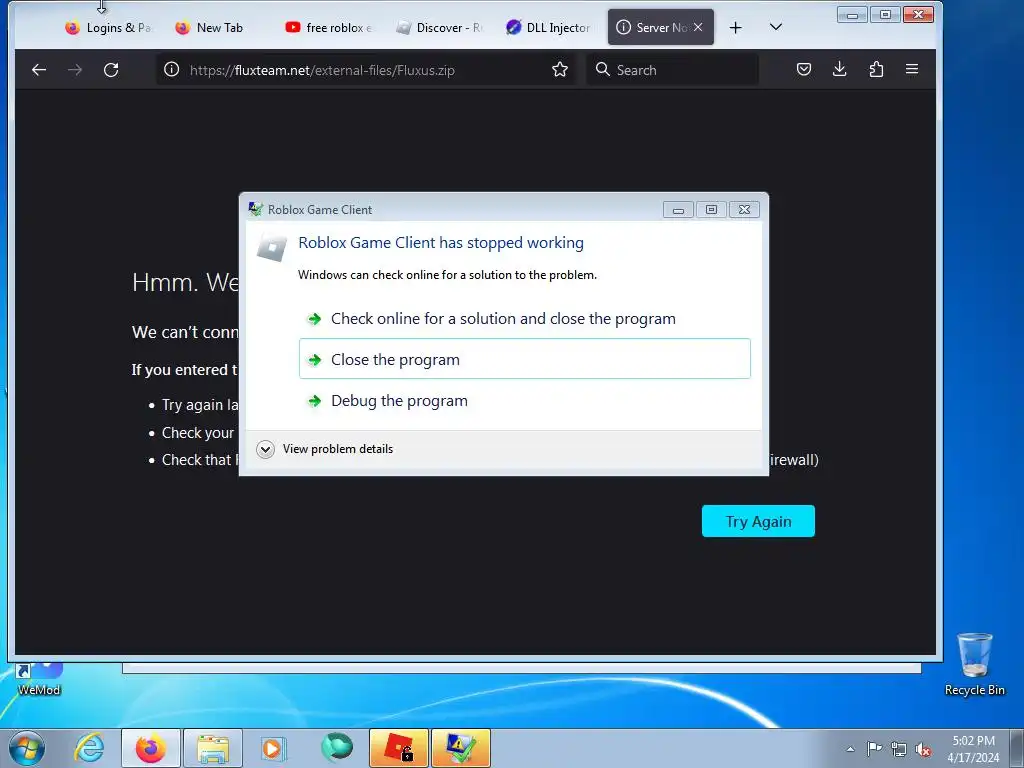
Task: Click the muted volume tray icon
Action: pos(923,749)
